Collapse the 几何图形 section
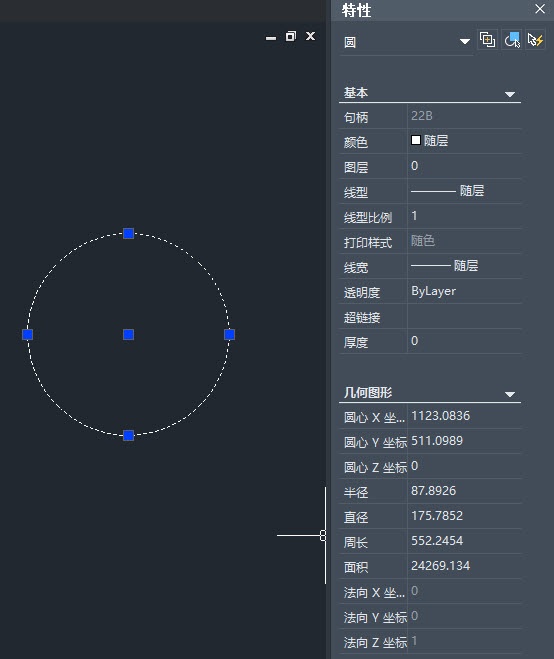The width and height of the screenshot is (554, 659). 510,394
